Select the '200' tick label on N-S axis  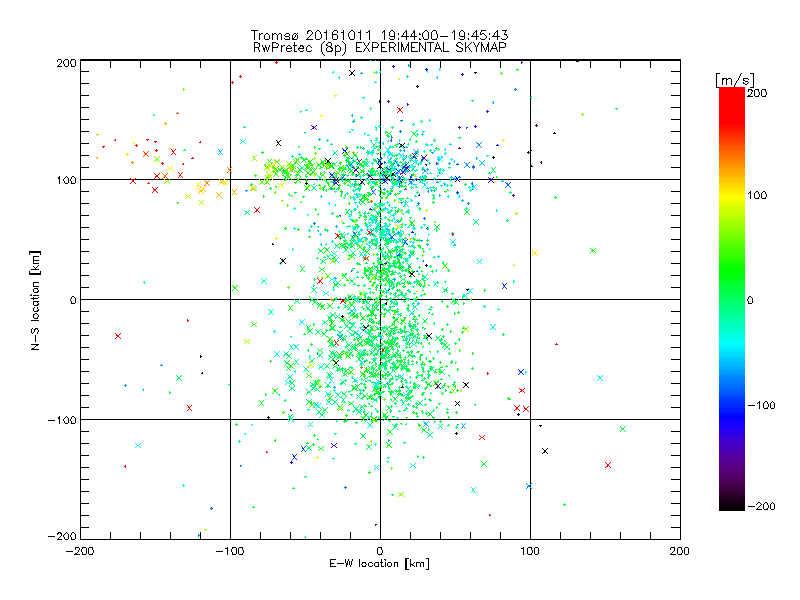[x=66, y=63]
